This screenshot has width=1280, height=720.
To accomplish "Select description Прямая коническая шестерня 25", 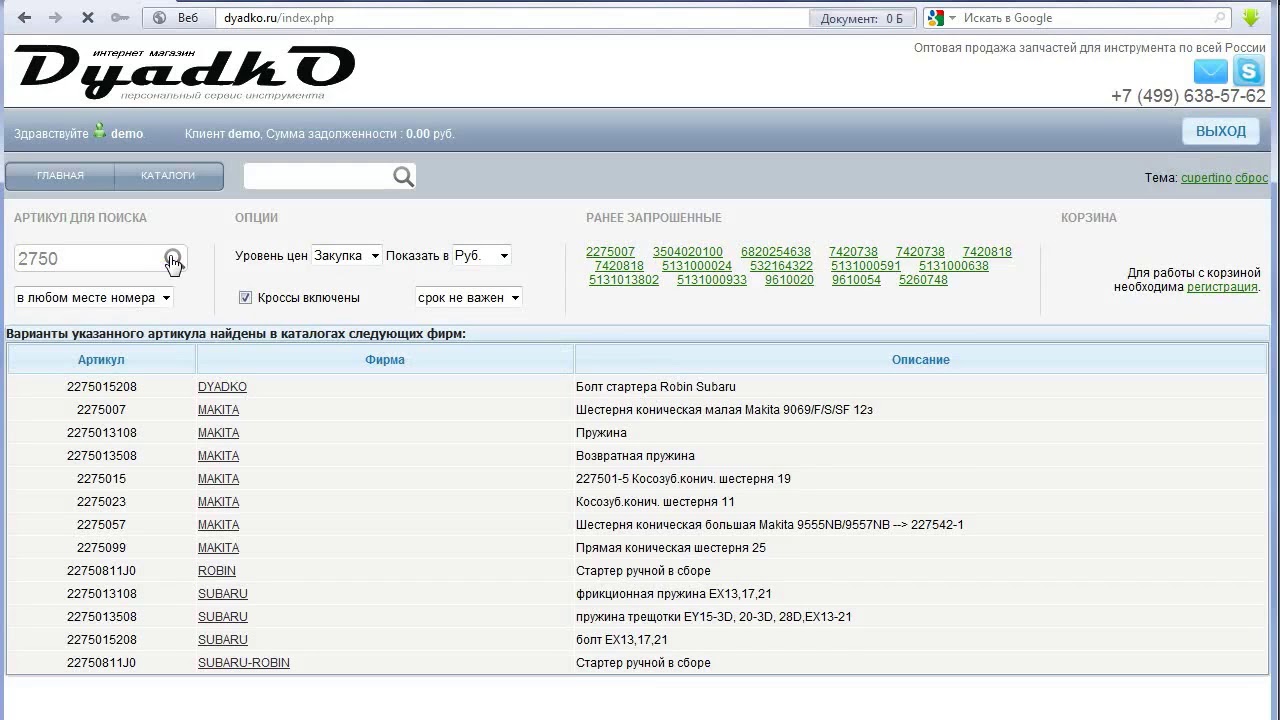I will point(671,548).
